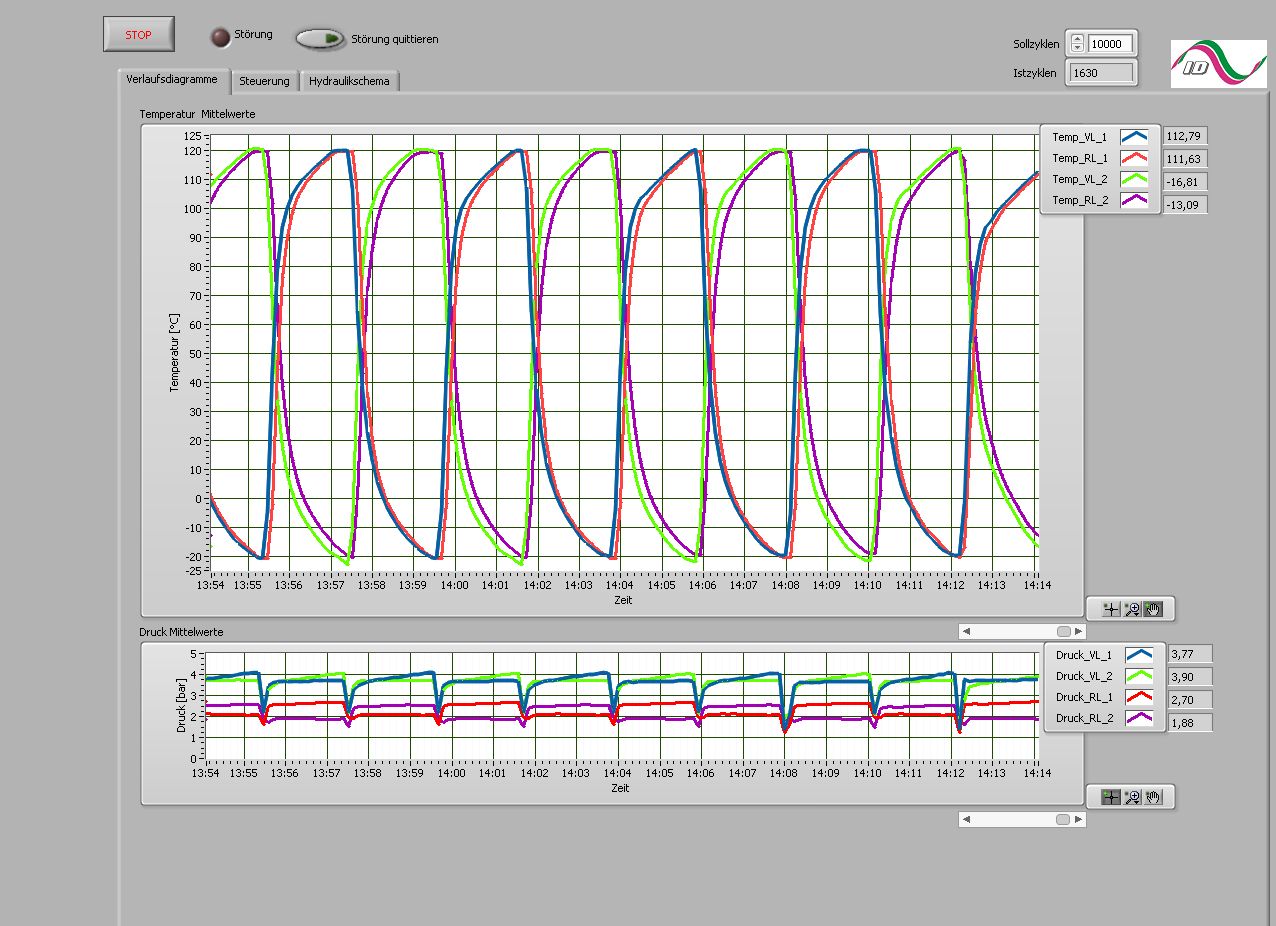This screenshot has height=926, width=1276.
Task: Toggle the Störung quittieren switch
Action: click(320, 39)
